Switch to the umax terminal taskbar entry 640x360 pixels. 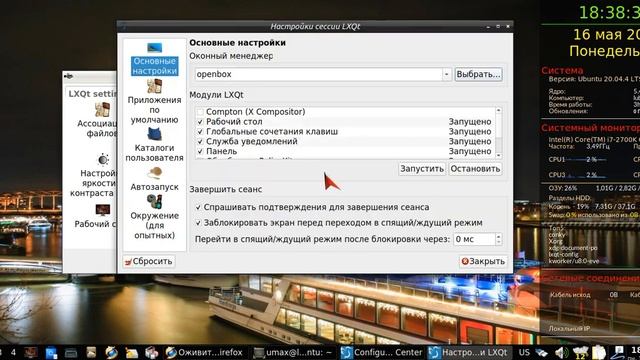coord(293,352)
